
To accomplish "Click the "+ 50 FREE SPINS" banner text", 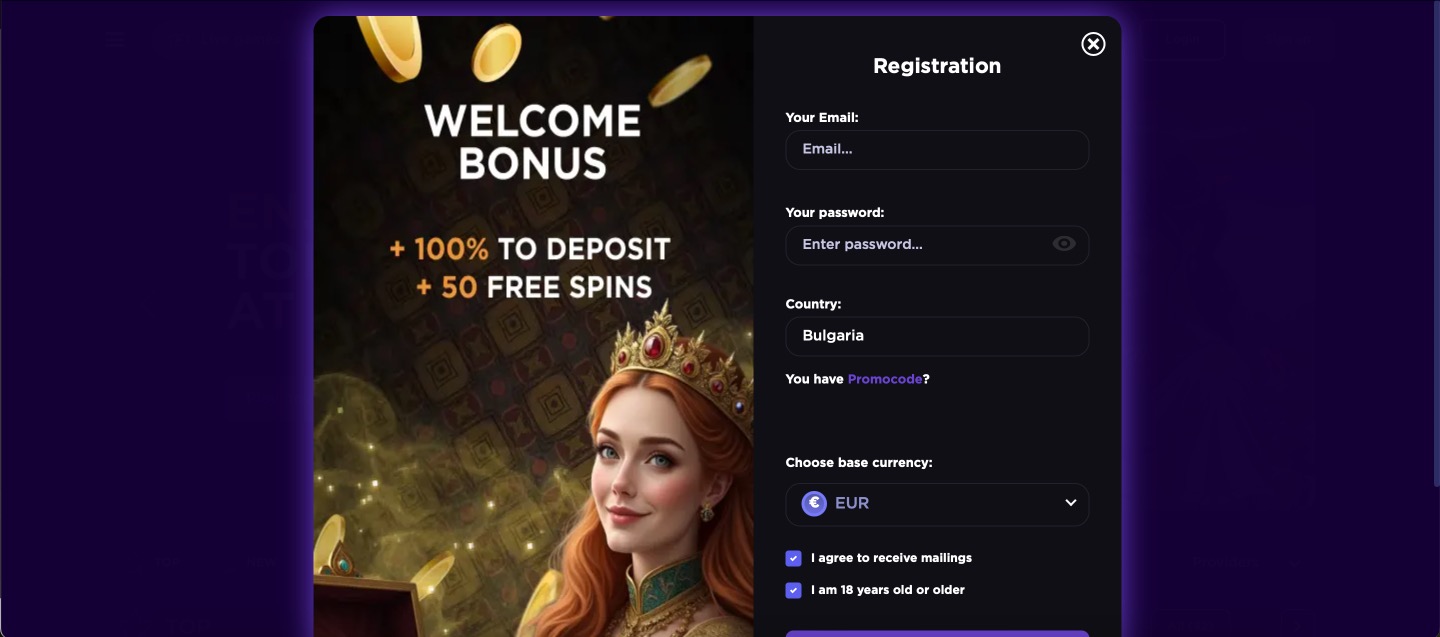I will tap(533, 287).
